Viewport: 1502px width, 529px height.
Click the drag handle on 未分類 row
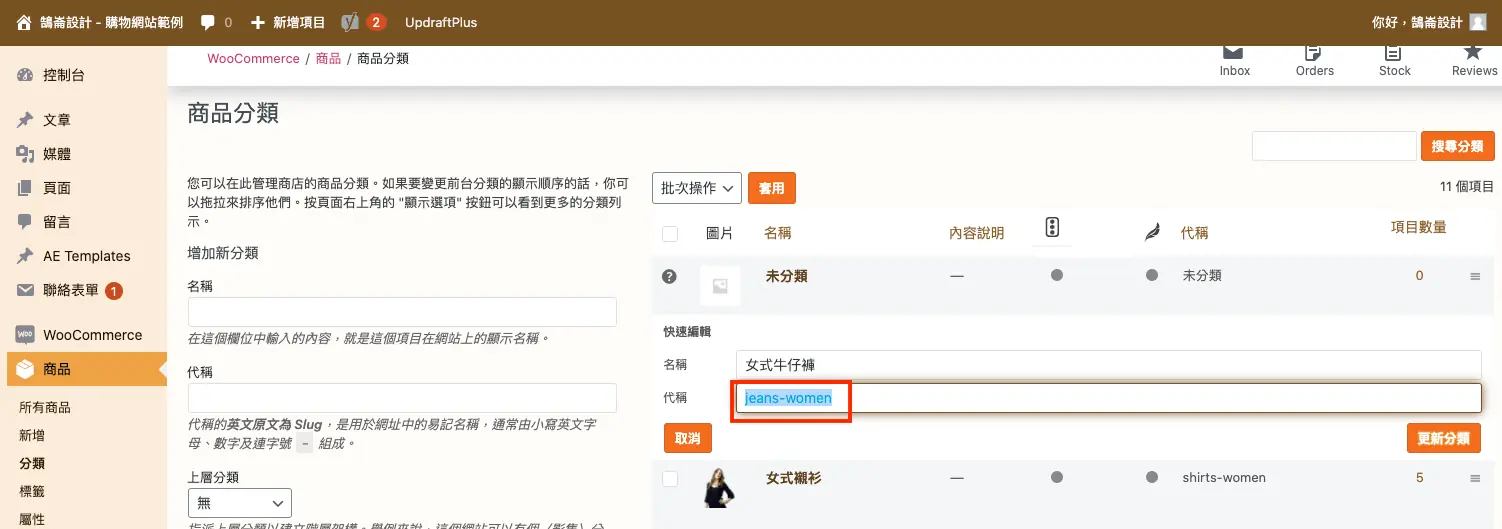1475,277
